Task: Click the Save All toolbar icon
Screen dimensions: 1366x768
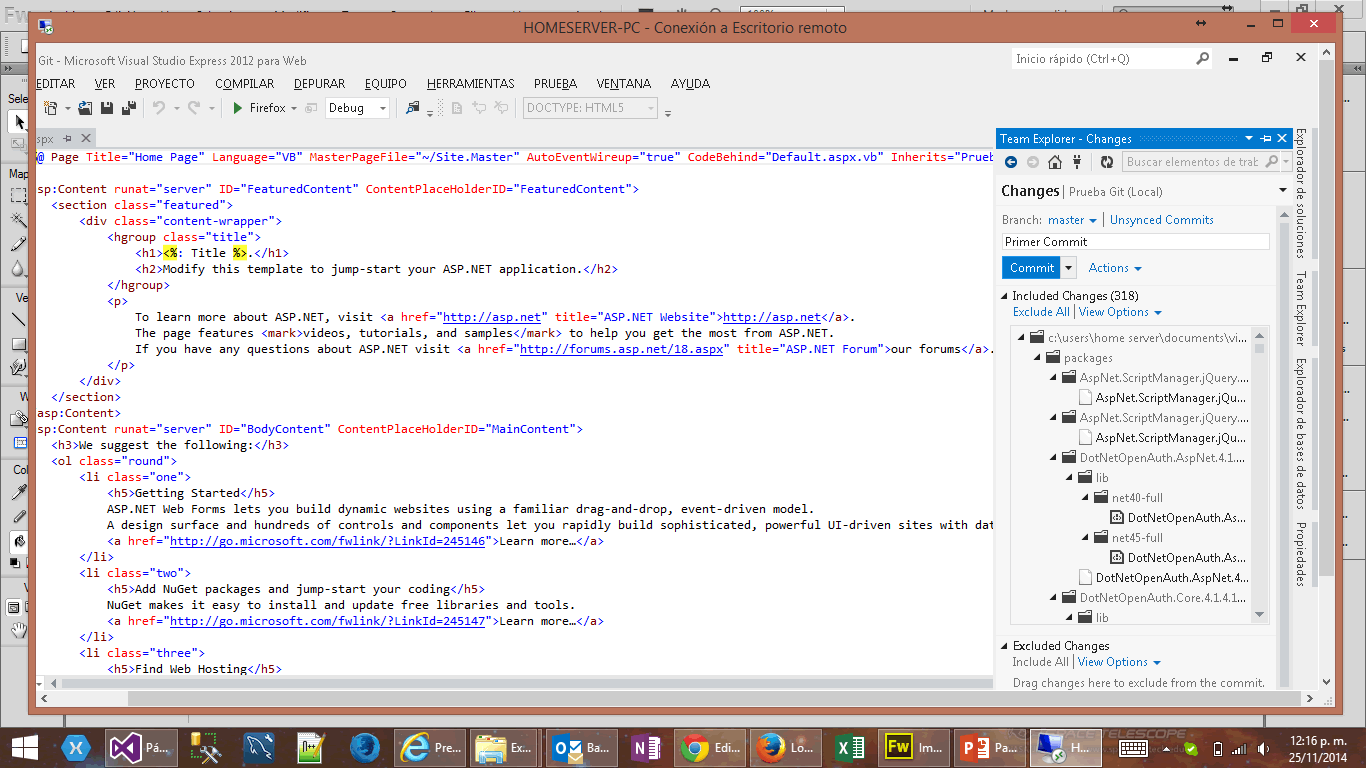Action: [x=128, y=108]
